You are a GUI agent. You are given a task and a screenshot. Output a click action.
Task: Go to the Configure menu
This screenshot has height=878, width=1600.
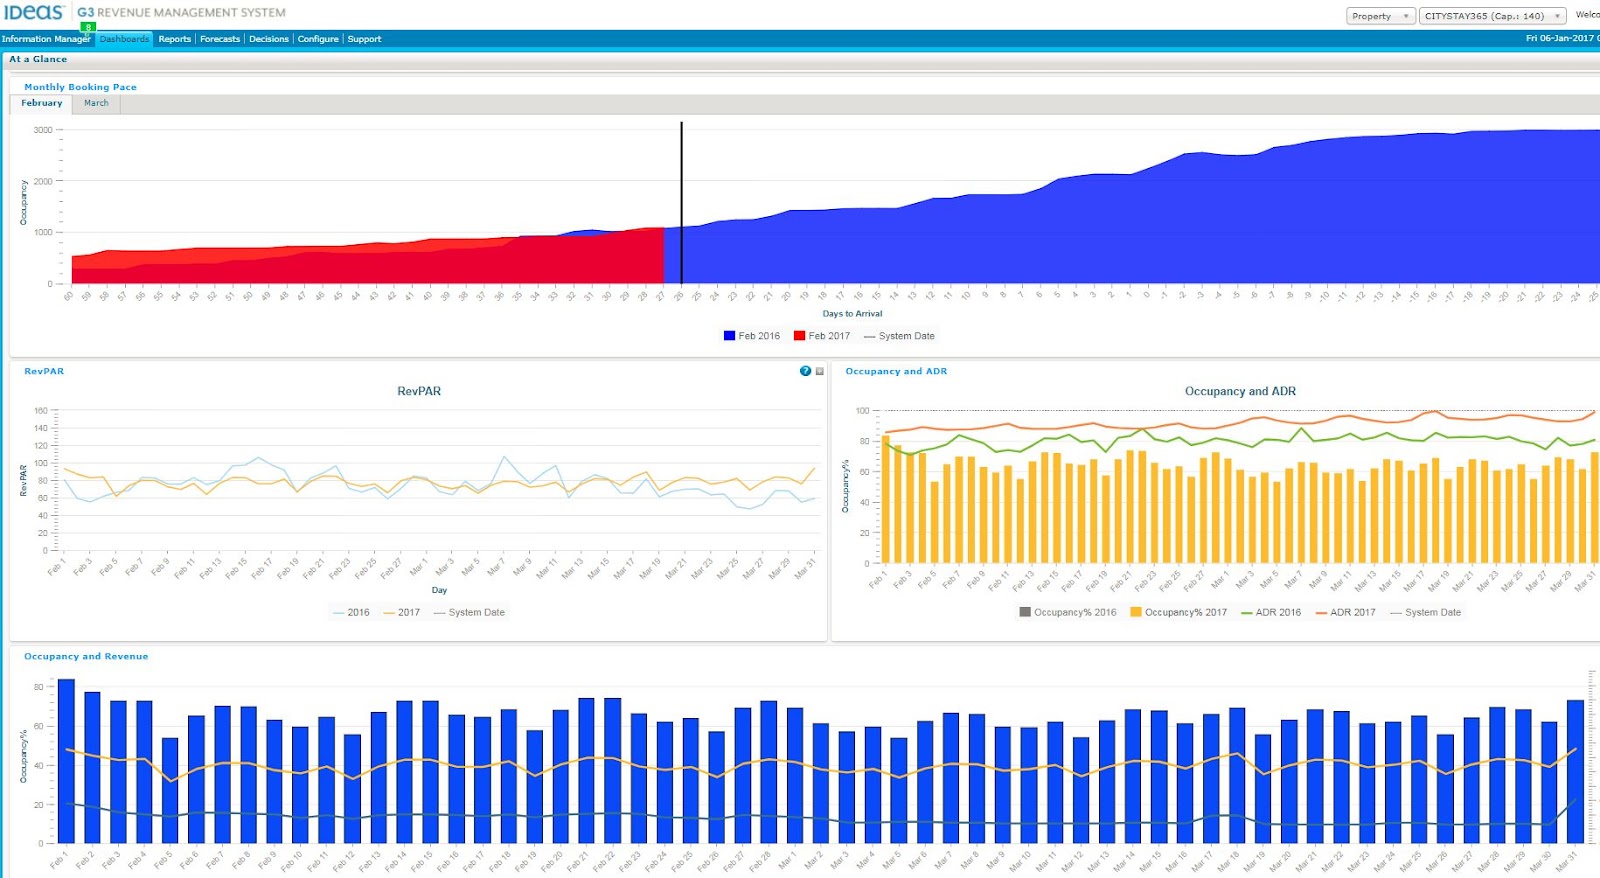pyautogui.click(x=318, y=39)
